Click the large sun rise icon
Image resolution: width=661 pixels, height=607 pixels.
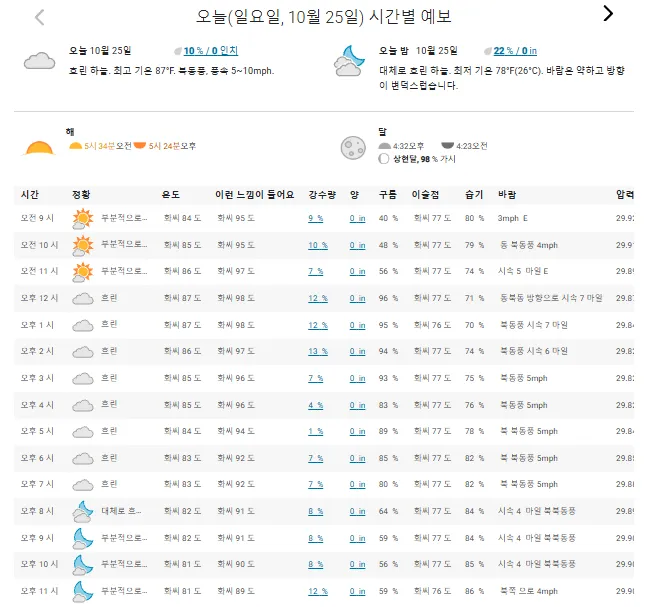[39, 148]
